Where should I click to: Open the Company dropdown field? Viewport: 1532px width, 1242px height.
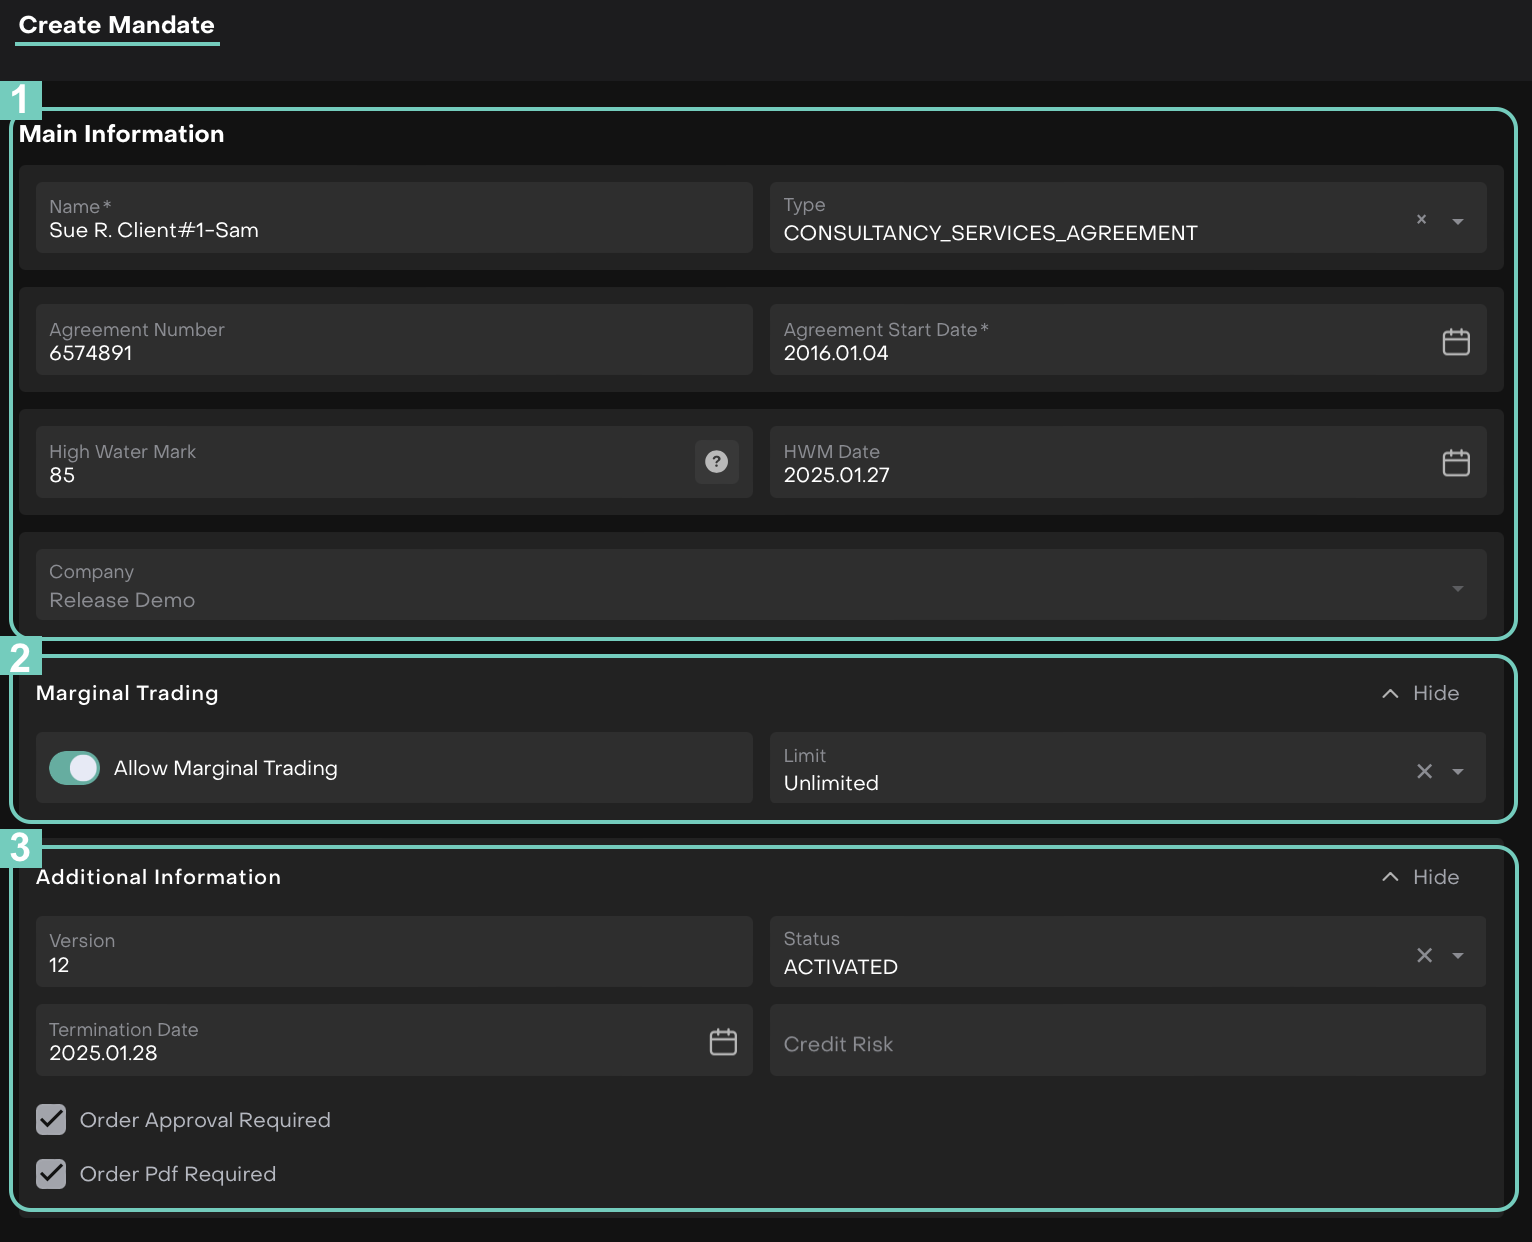point(760,586)
